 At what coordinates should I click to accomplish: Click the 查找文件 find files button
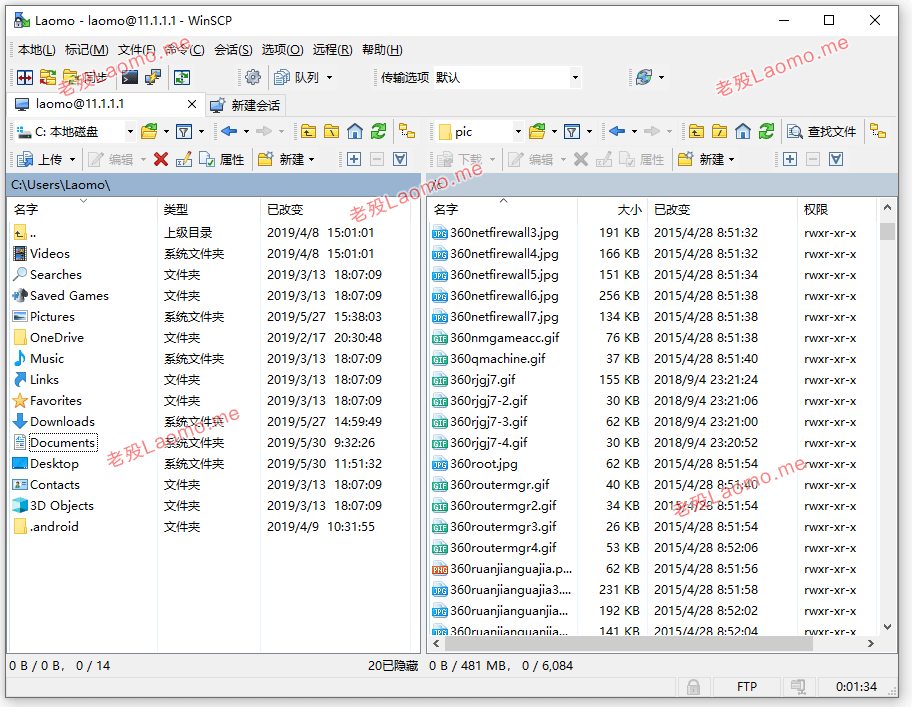click(821, 132)
